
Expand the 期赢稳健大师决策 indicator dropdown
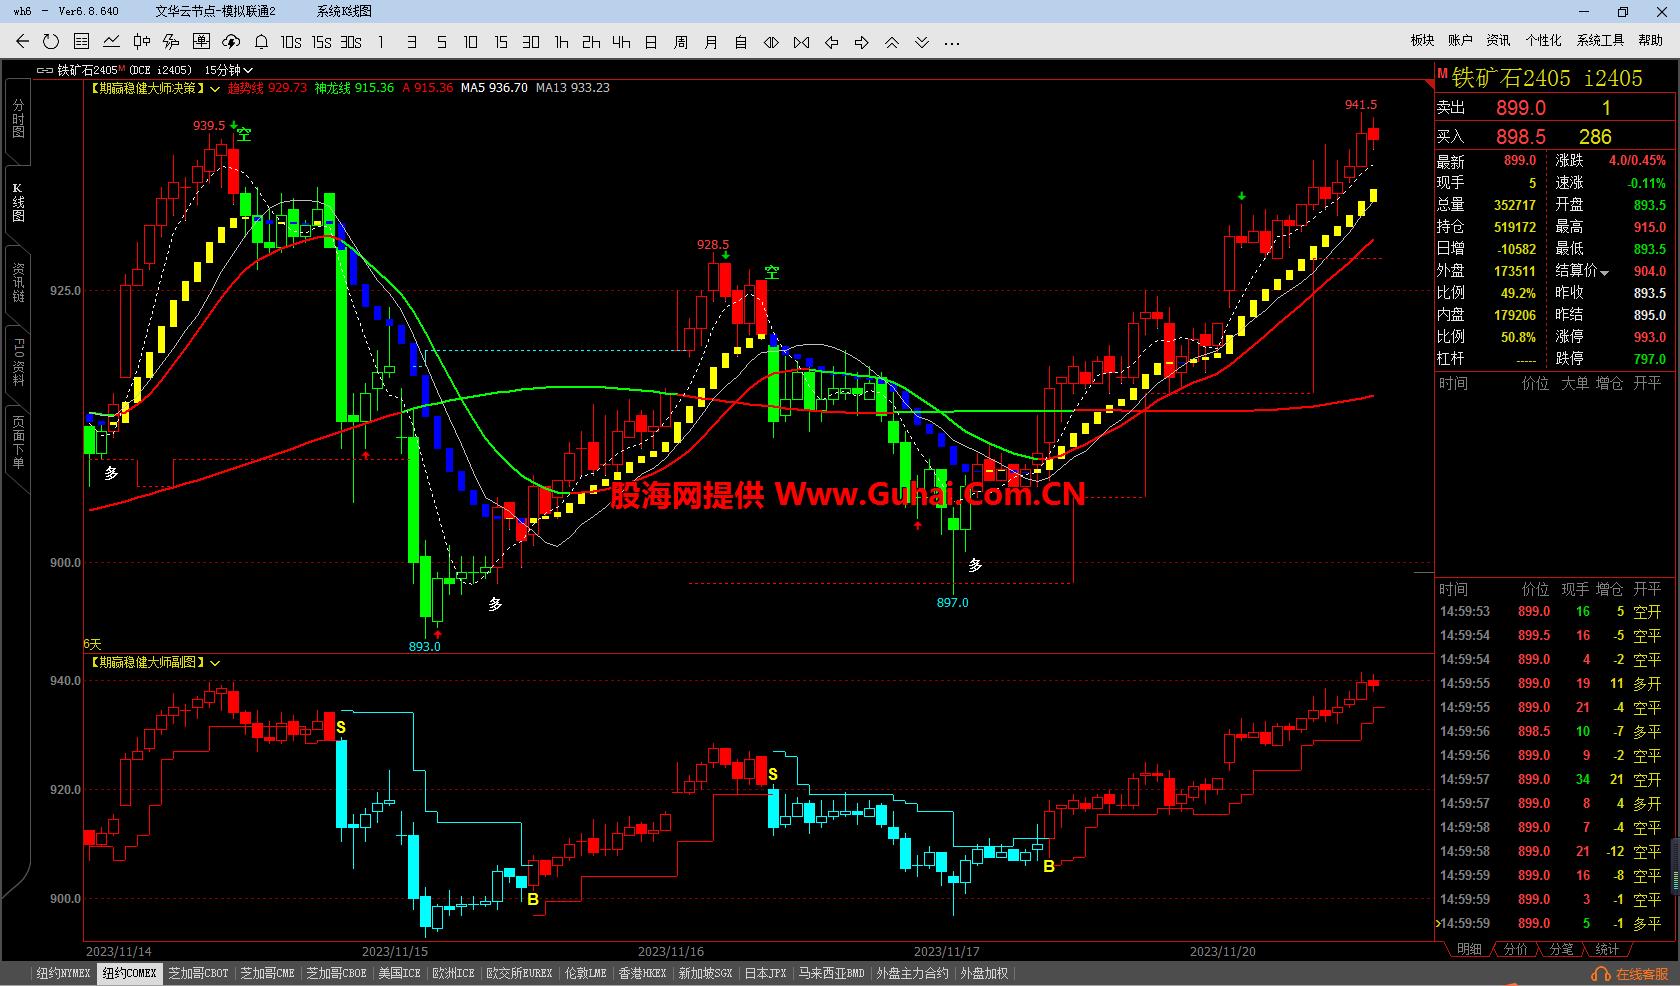tap(215, 89)
